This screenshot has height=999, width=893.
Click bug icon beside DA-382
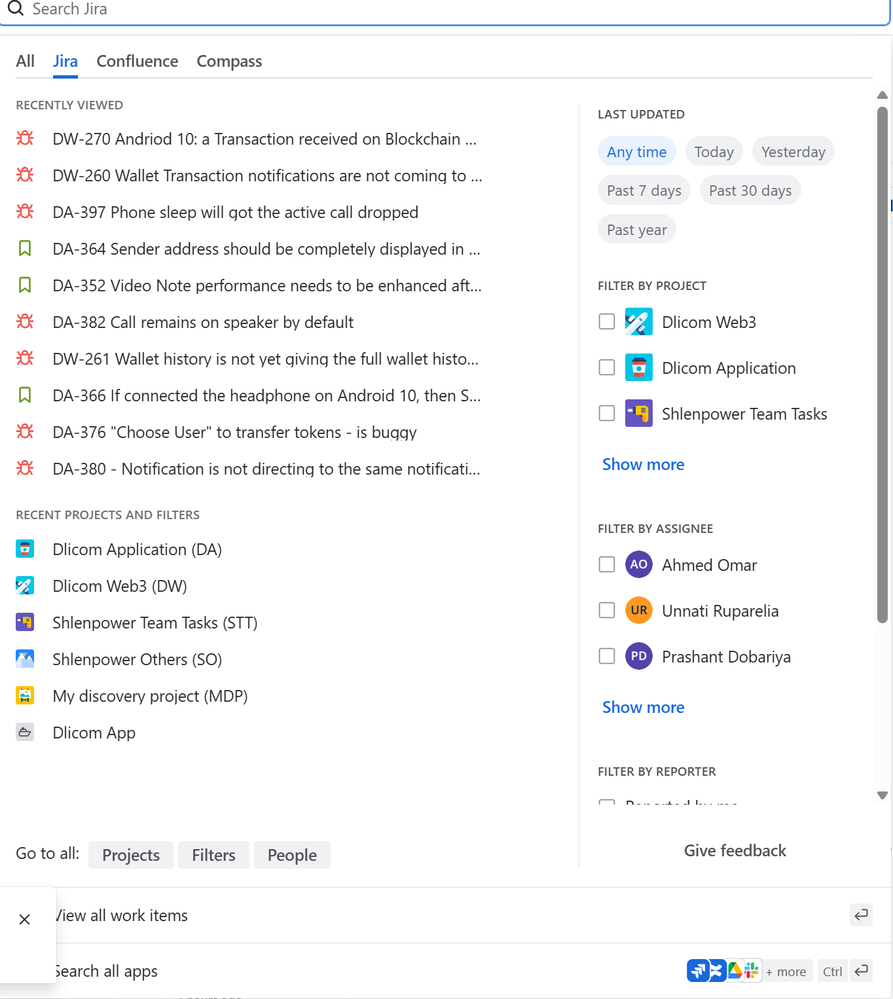tap(25, 322)
